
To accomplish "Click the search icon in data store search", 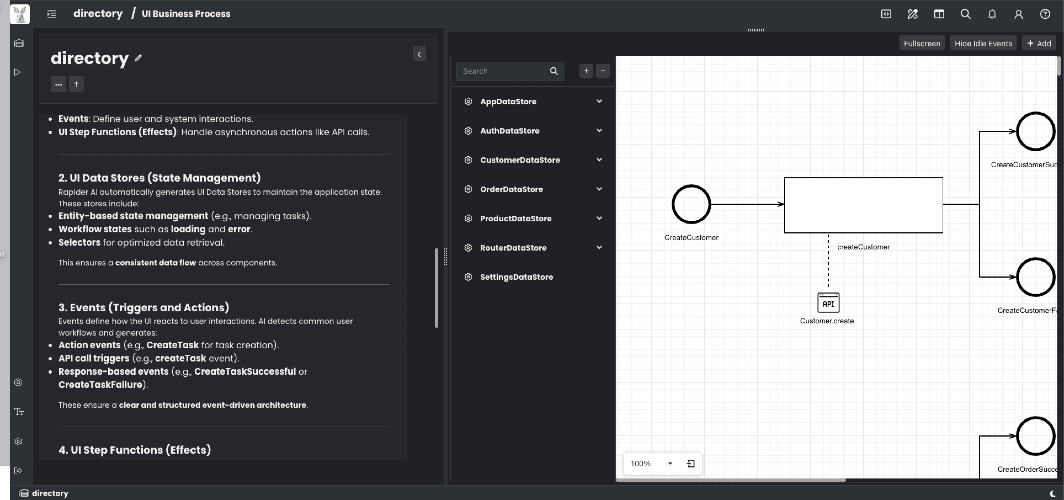I will coord(554,71).
